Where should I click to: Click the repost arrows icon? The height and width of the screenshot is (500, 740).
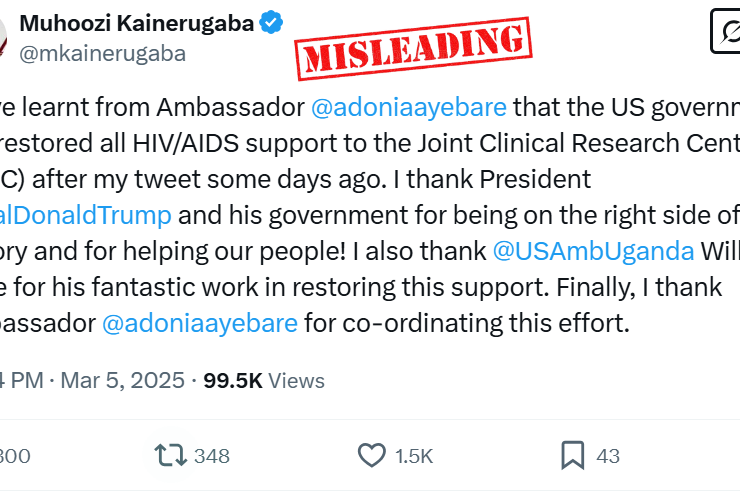[x=169, y=456]
